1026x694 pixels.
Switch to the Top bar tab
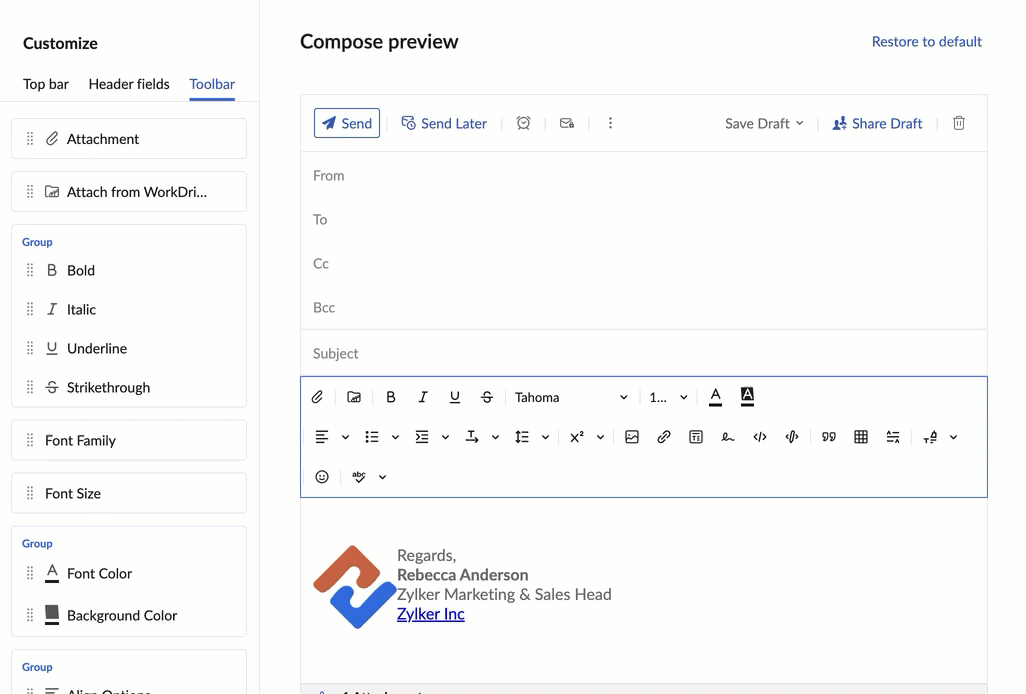tap(46, 84)
